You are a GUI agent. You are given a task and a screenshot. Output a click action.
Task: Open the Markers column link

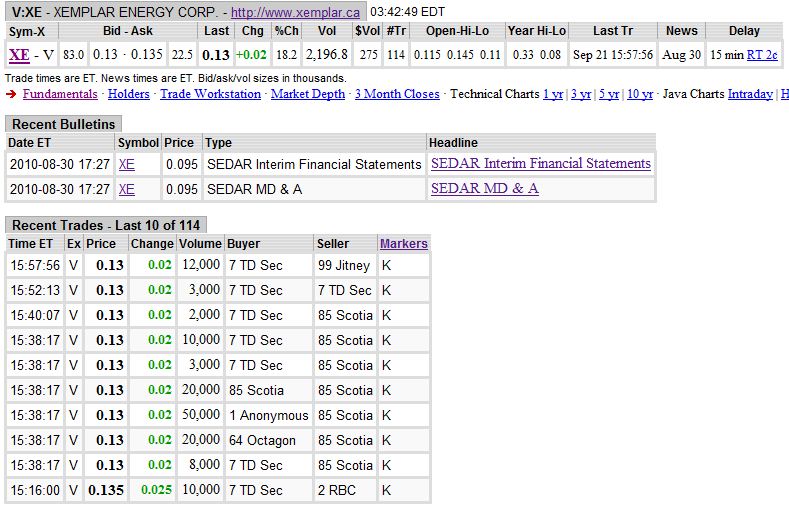click(x=404, y=244)
